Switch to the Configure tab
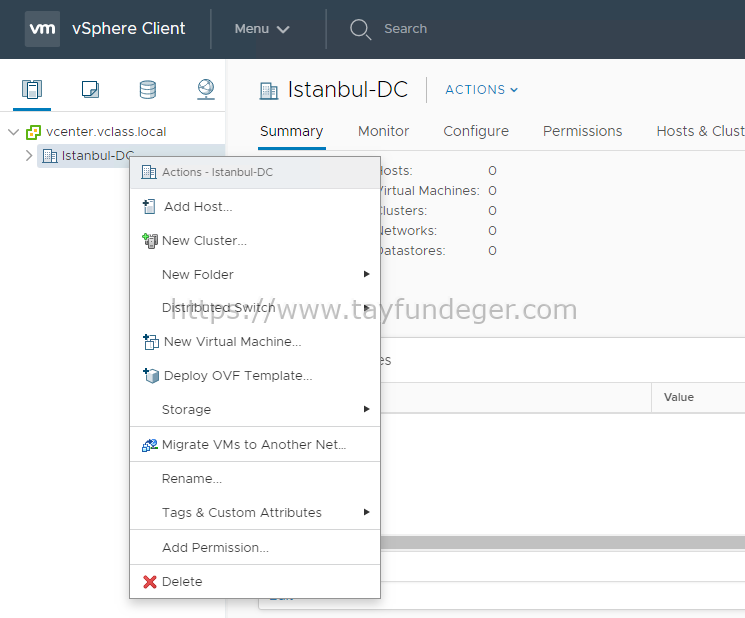The width and height of the screenshot is (745, 618). click(x=476, y=131)
